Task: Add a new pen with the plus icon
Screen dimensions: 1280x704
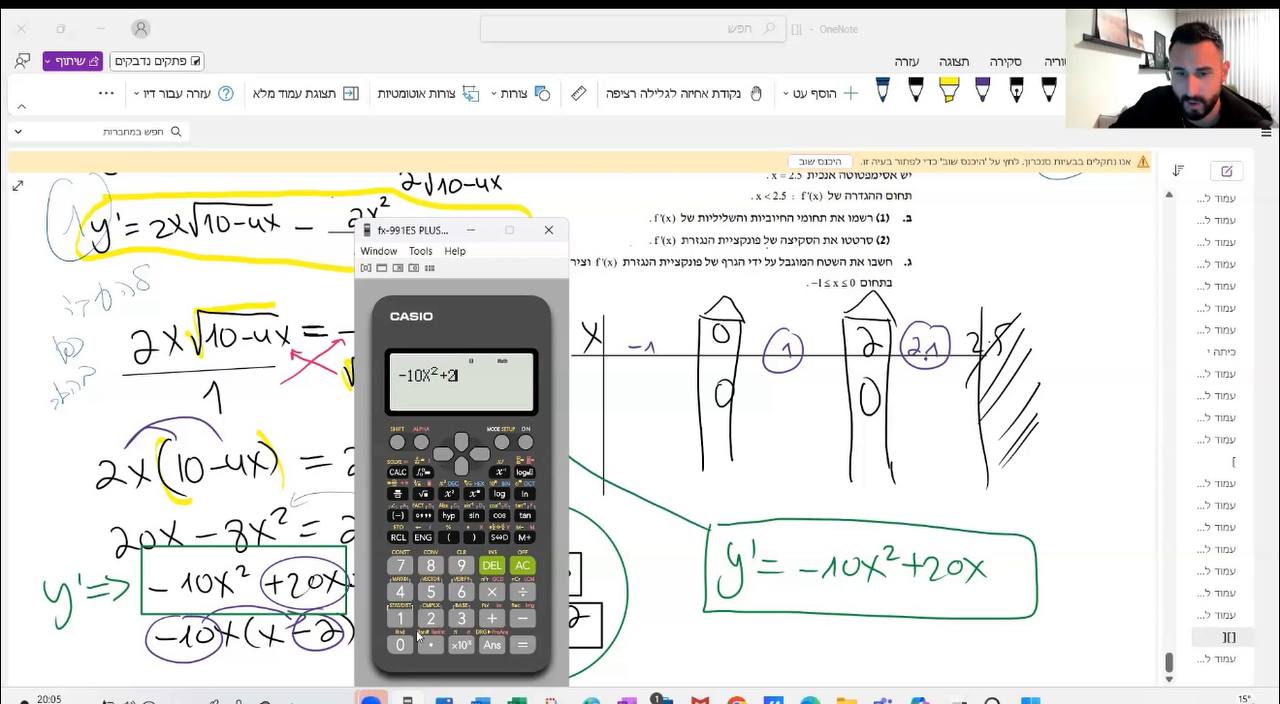Action: point(851,93)
